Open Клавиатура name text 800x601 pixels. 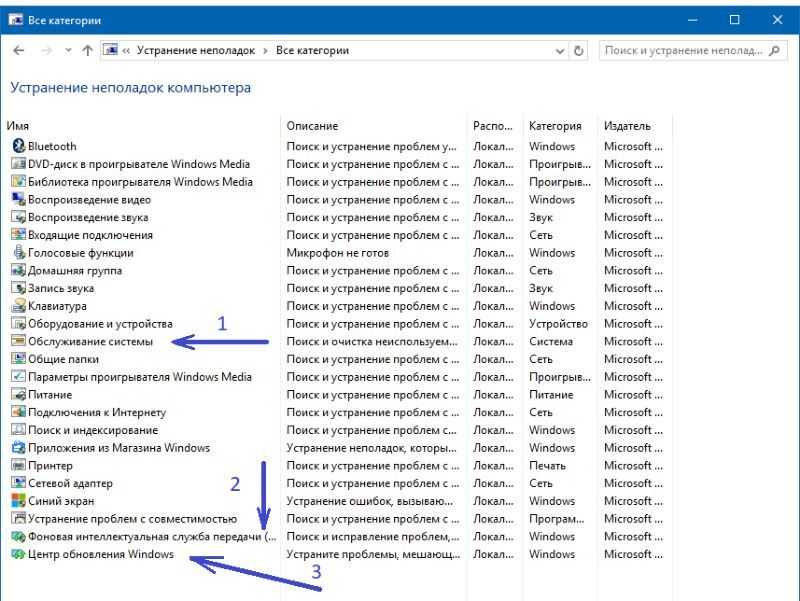coord(57,306)
